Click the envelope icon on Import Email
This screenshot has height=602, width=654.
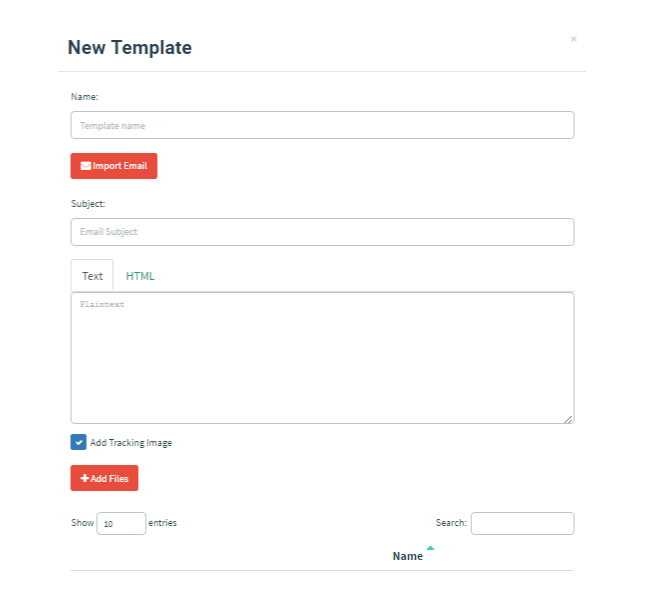coord(86,166)
